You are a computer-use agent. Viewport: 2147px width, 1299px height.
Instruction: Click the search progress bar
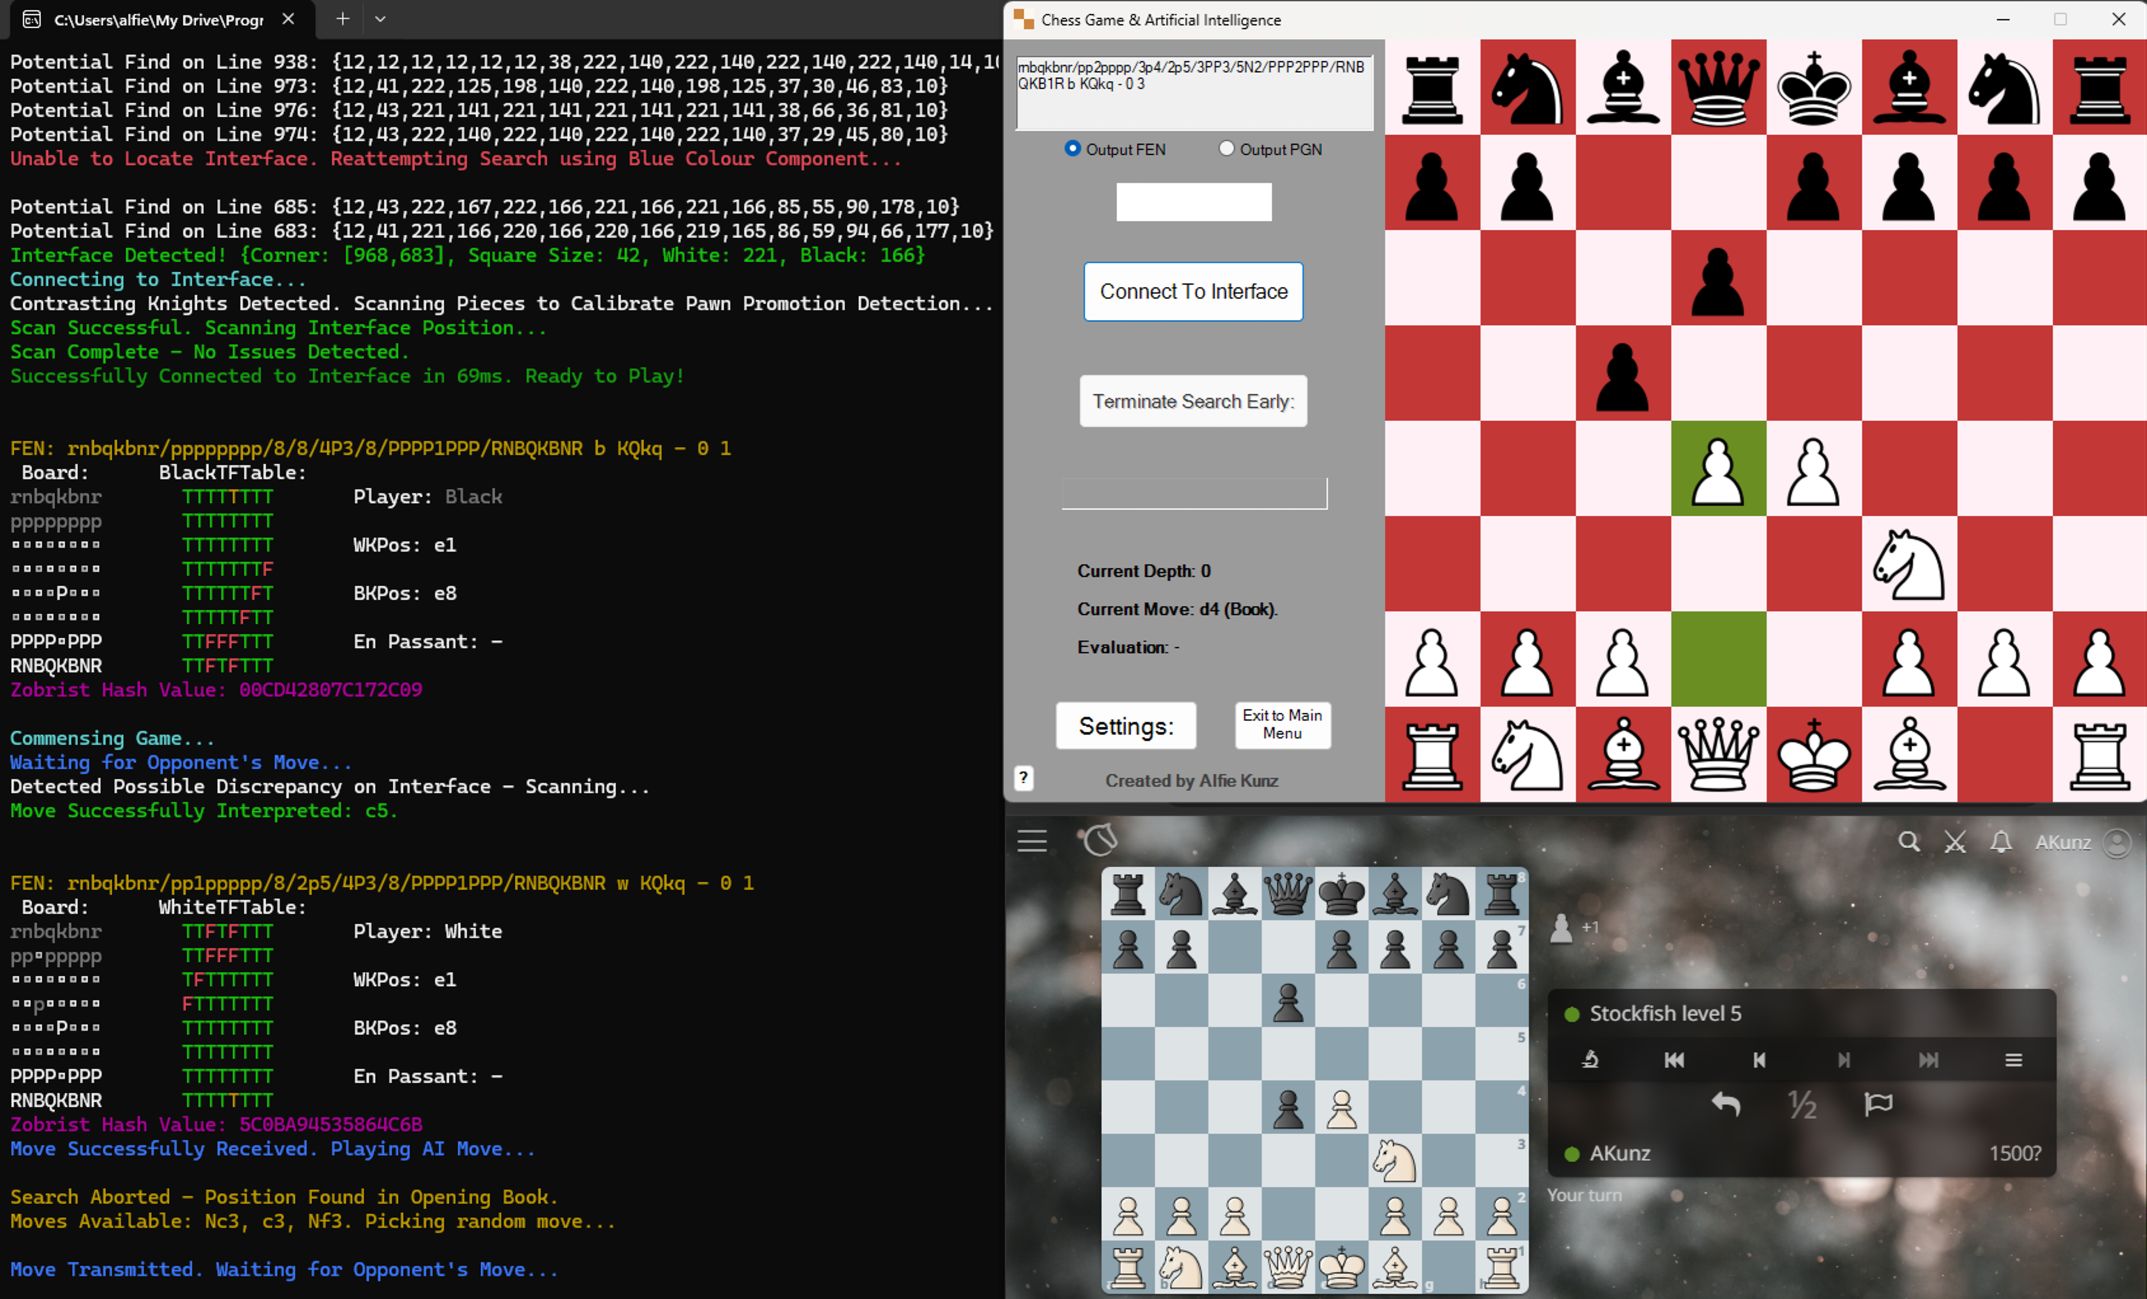[1194, 493]
